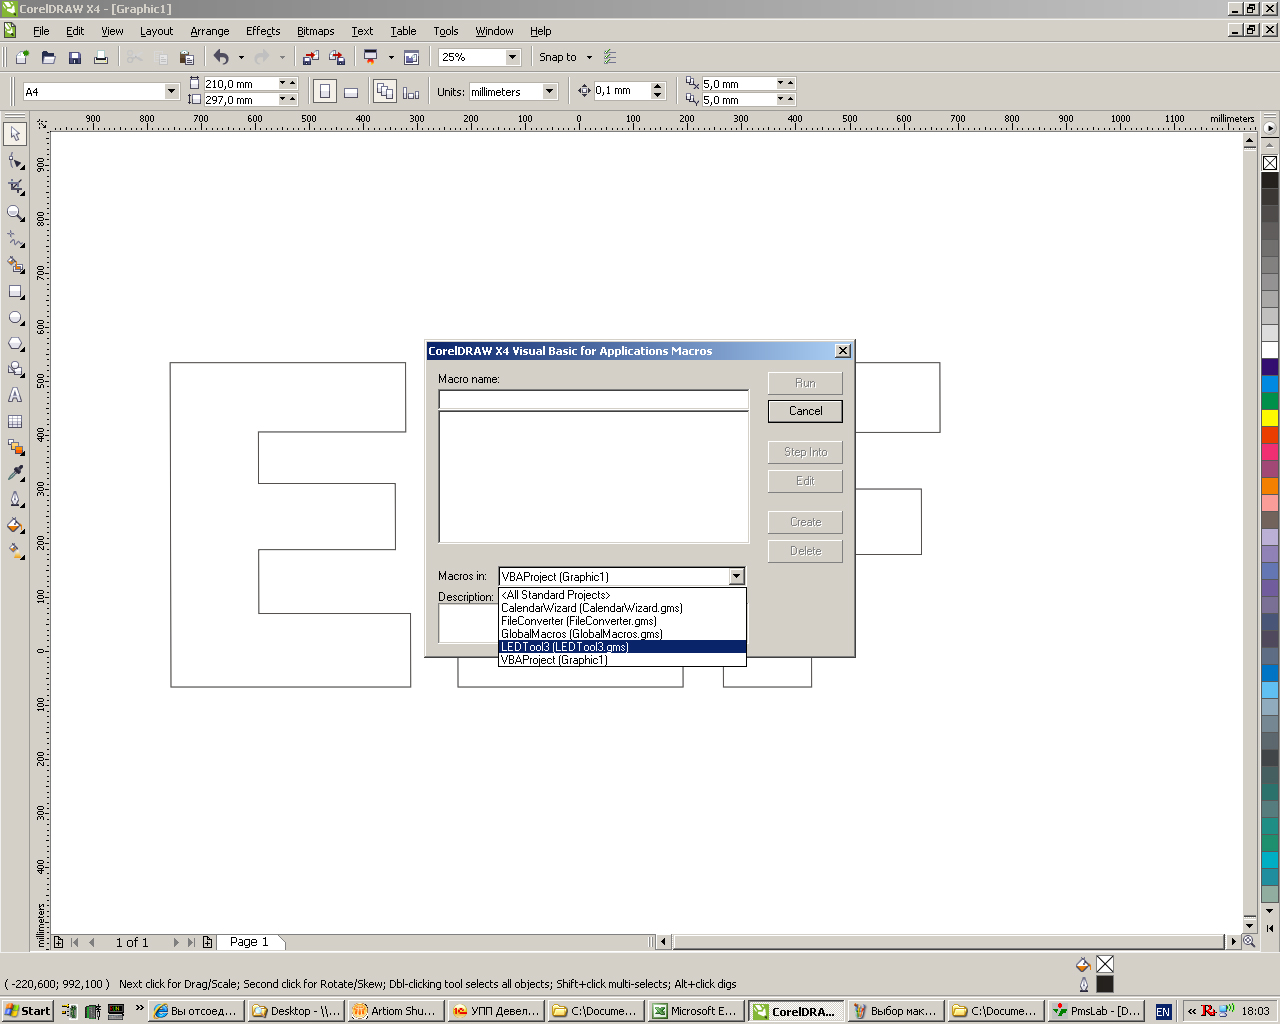Click Cancel in the Macros dialog
The image size is (1280, 1024).
point(805,411)
